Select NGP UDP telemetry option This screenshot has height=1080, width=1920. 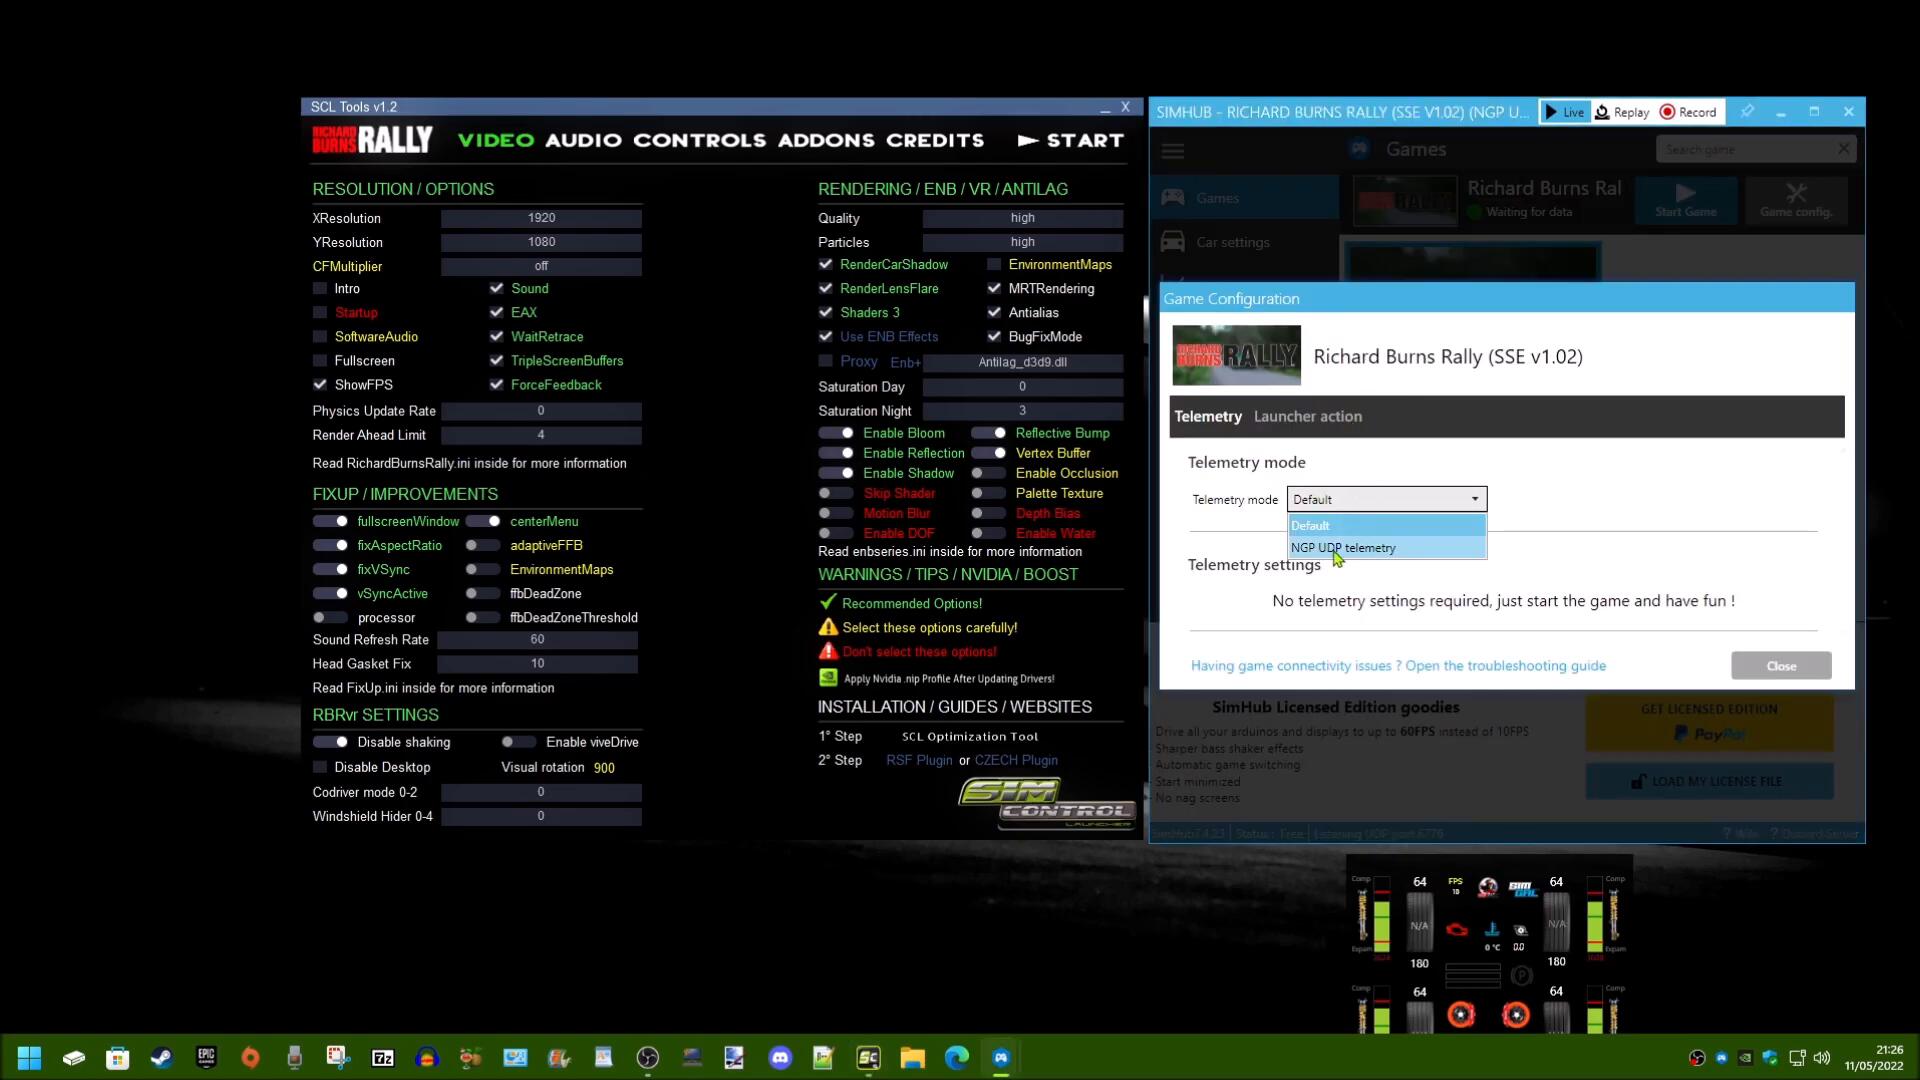tap(1343, 548)
